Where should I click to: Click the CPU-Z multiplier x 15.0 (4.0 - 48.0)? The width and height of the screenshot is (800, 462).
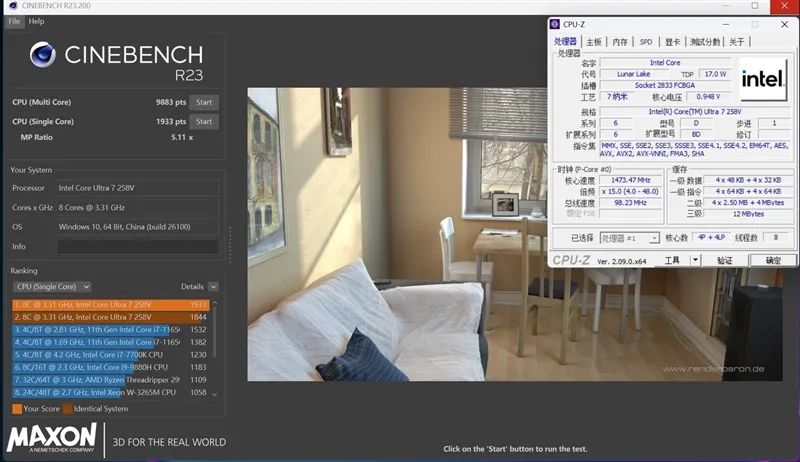tap(631, 192)
